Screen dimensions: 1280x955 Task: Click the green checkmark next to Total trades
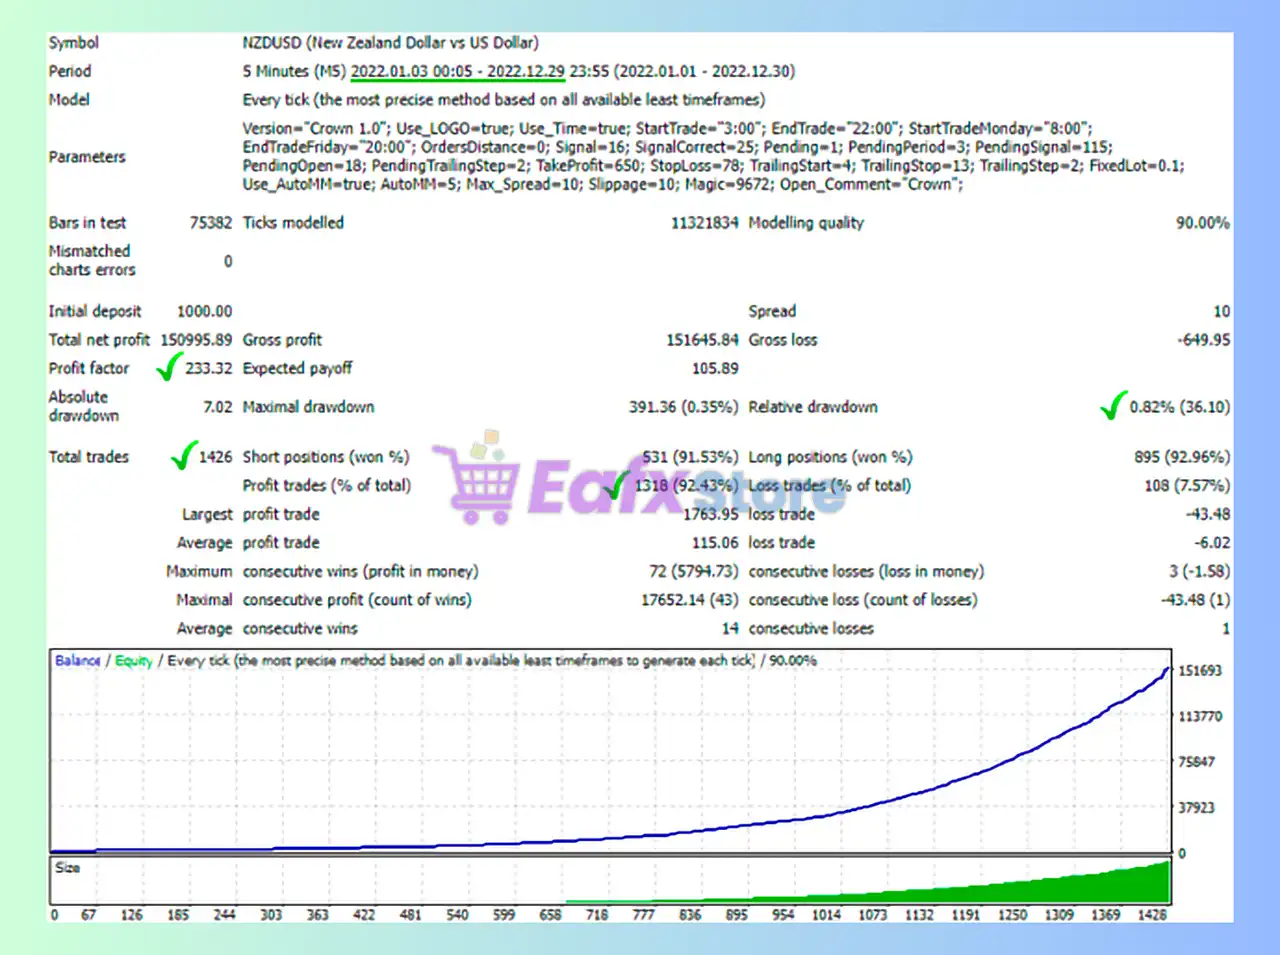(x=183, y=455)
